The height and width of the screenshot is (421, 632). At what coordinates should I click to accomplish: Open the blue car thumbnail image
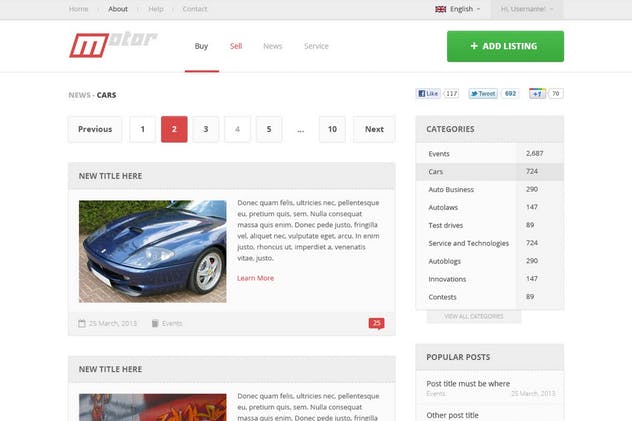pos(153,251)
